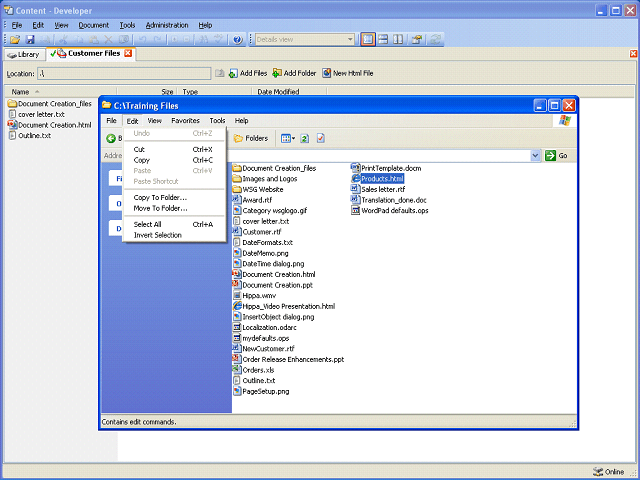Select the Images and Logos folder
This screenshot has width=640, height=480.
tap(265, 179)
